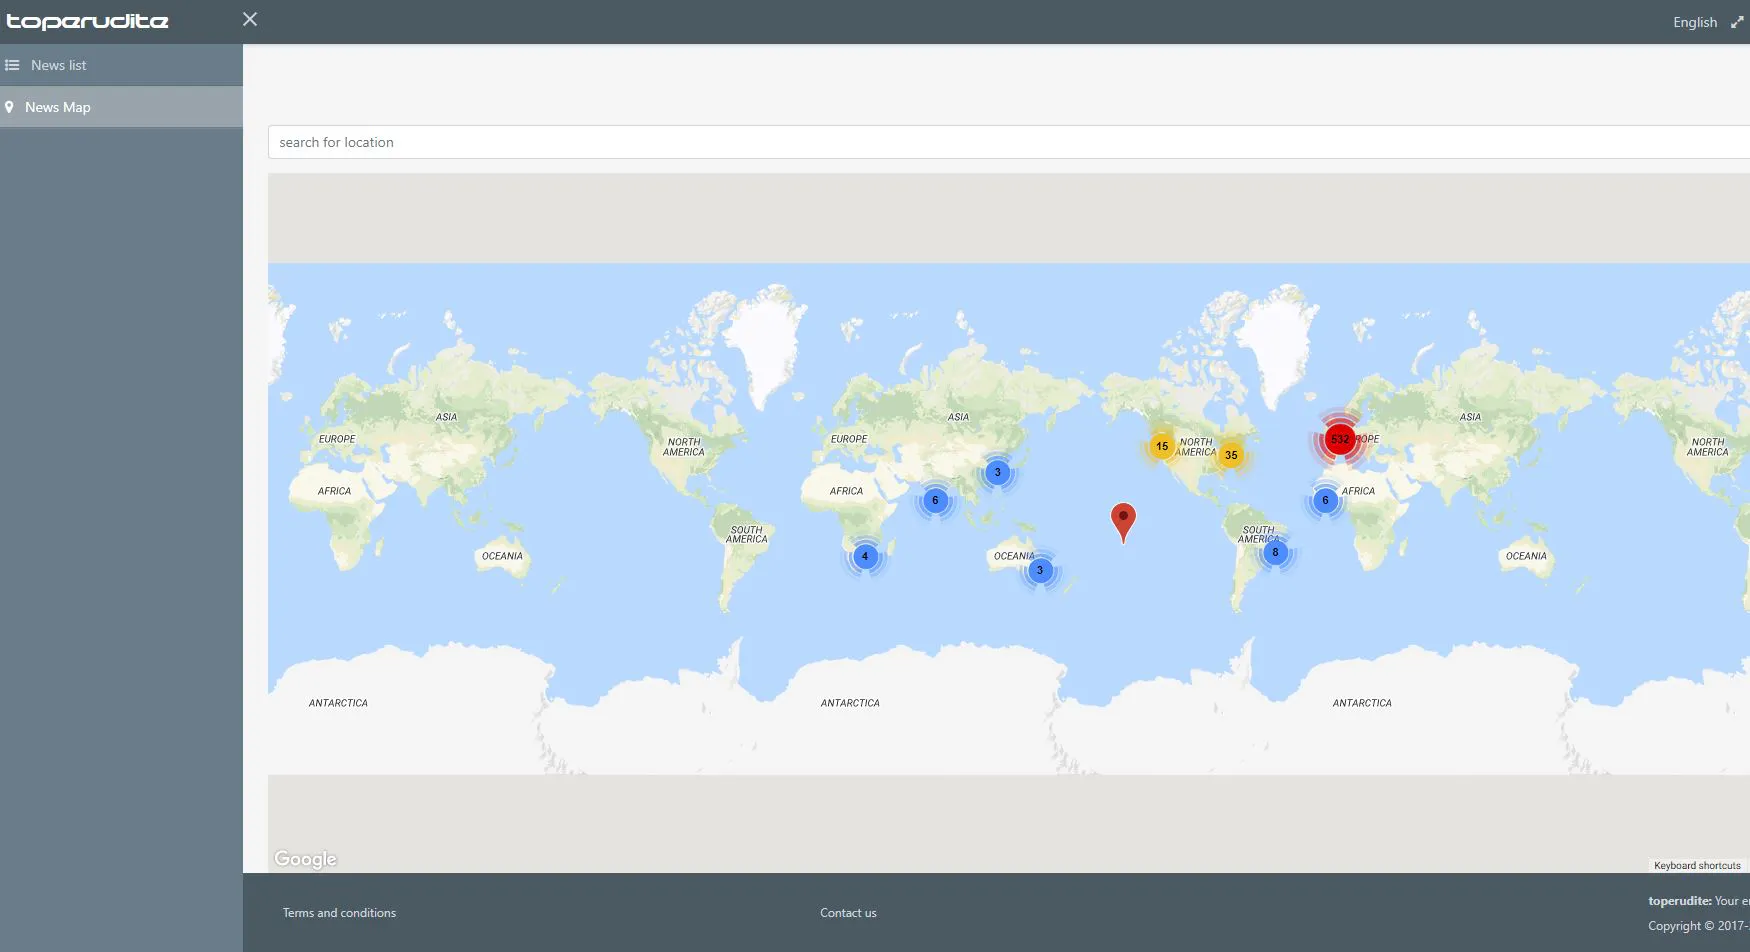Open the Google logo link on map
Screen dimensions: 1750x952
(305, 859)
